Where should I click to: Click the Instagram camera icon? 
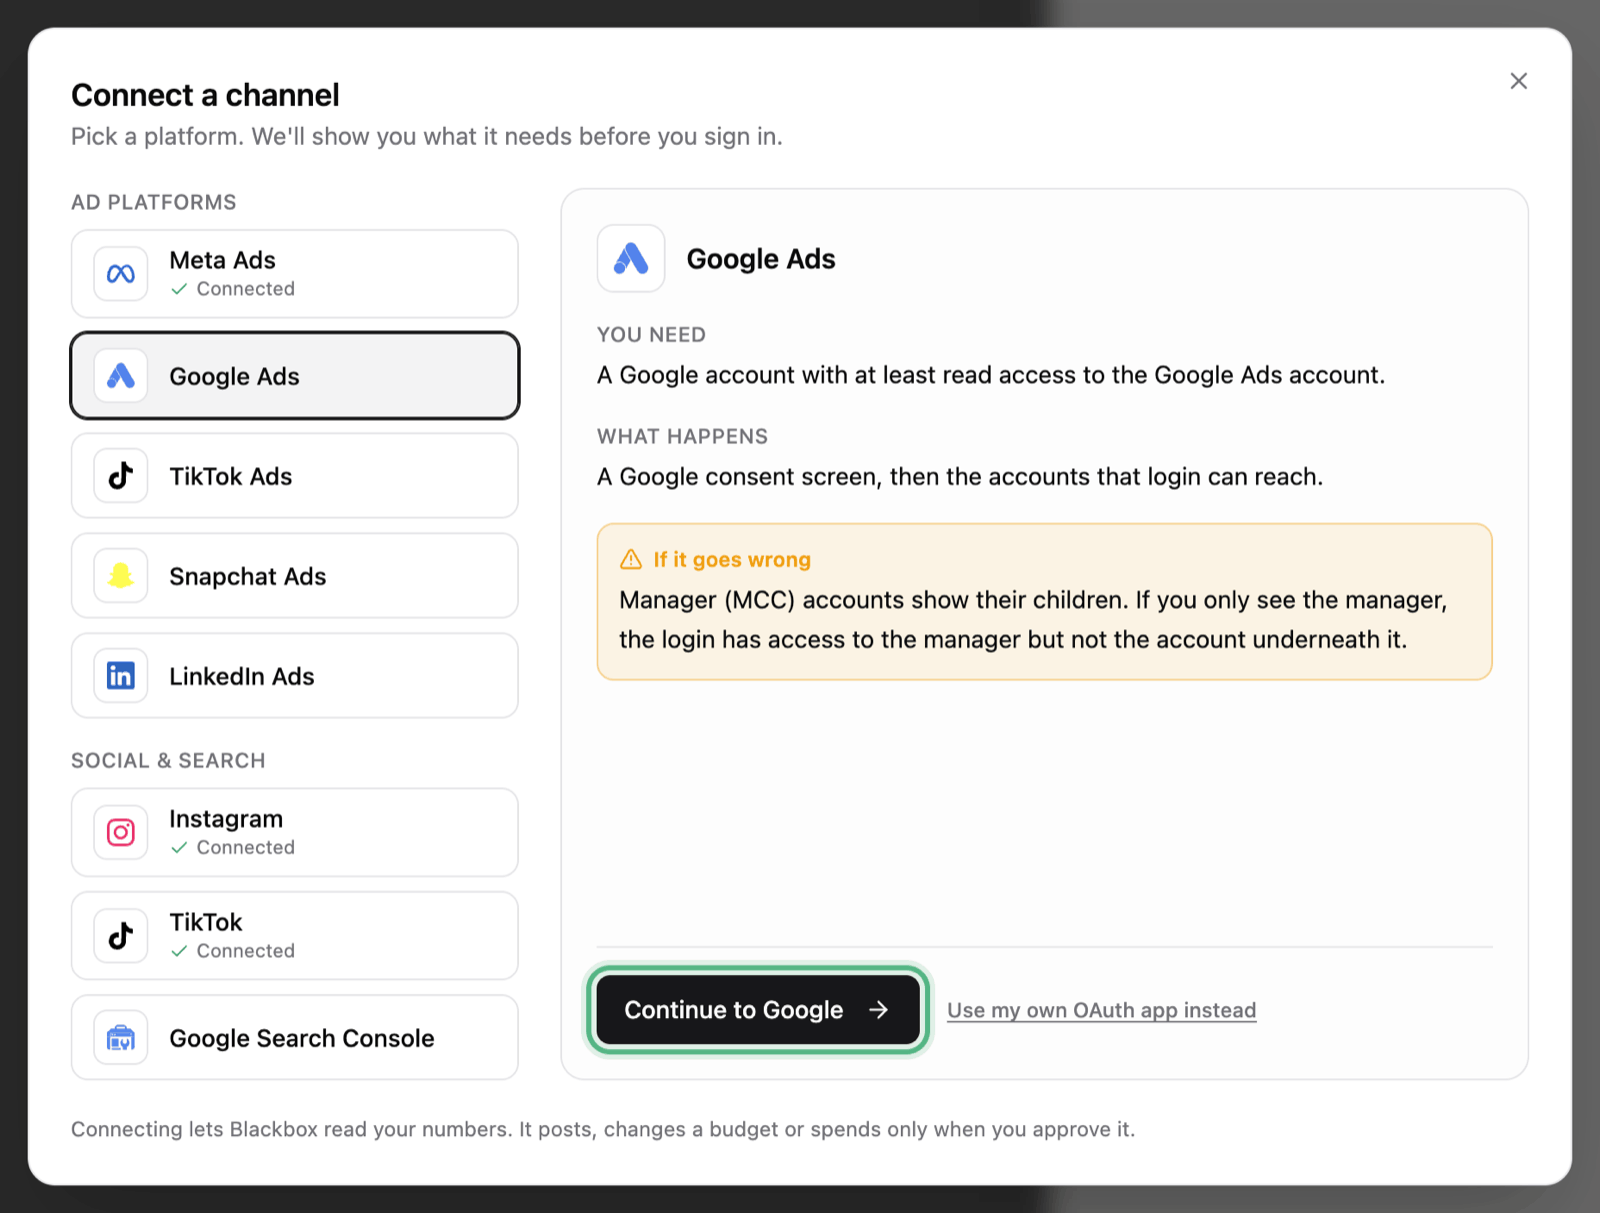tap(121, 832)
